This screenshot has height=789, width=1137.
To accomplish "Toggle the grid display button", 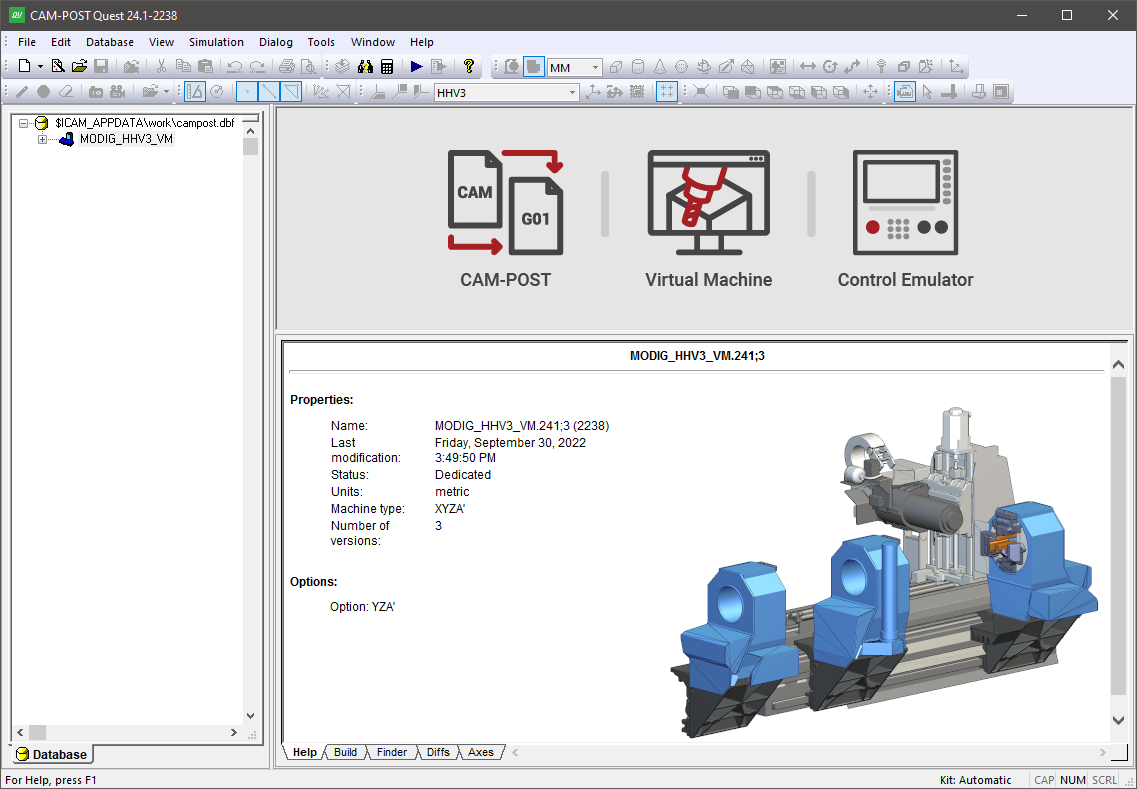I will point(666,91).
